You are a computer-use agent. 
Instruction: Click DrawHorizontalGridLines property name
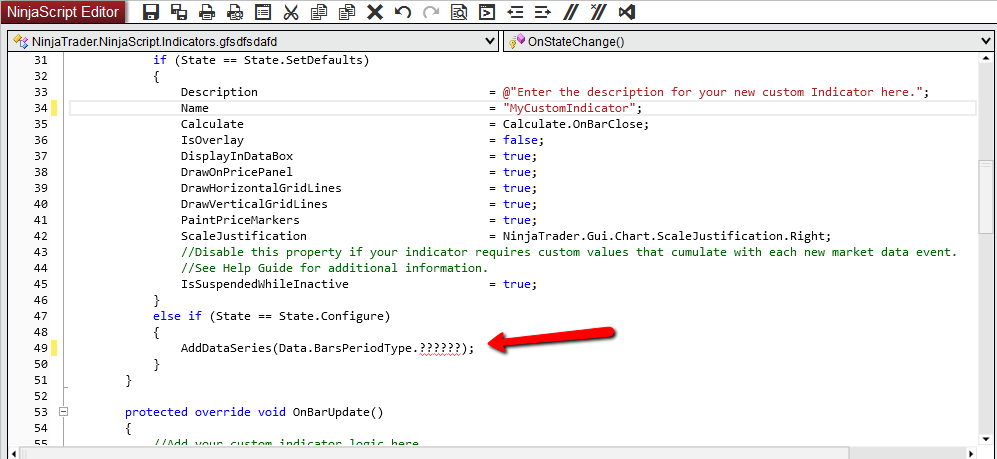click(x=261, y=188)
